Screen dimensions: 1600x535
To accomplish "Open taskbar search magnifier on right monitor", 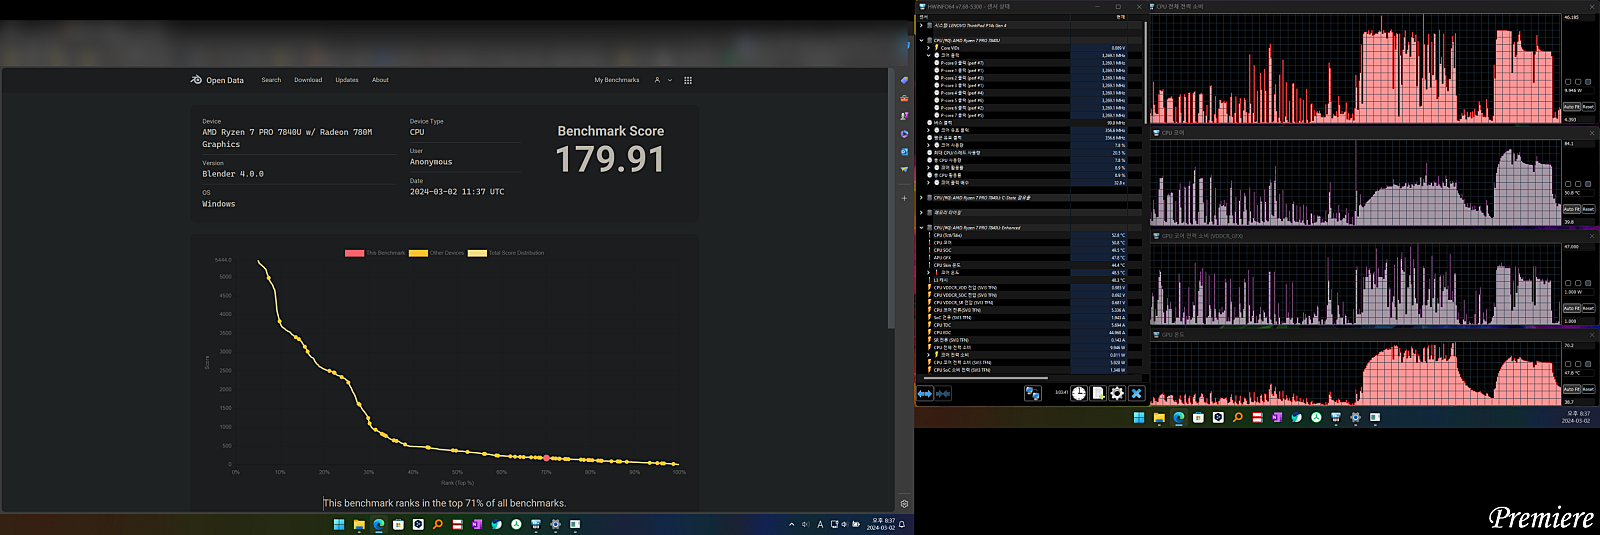I will click(1238, 418).
